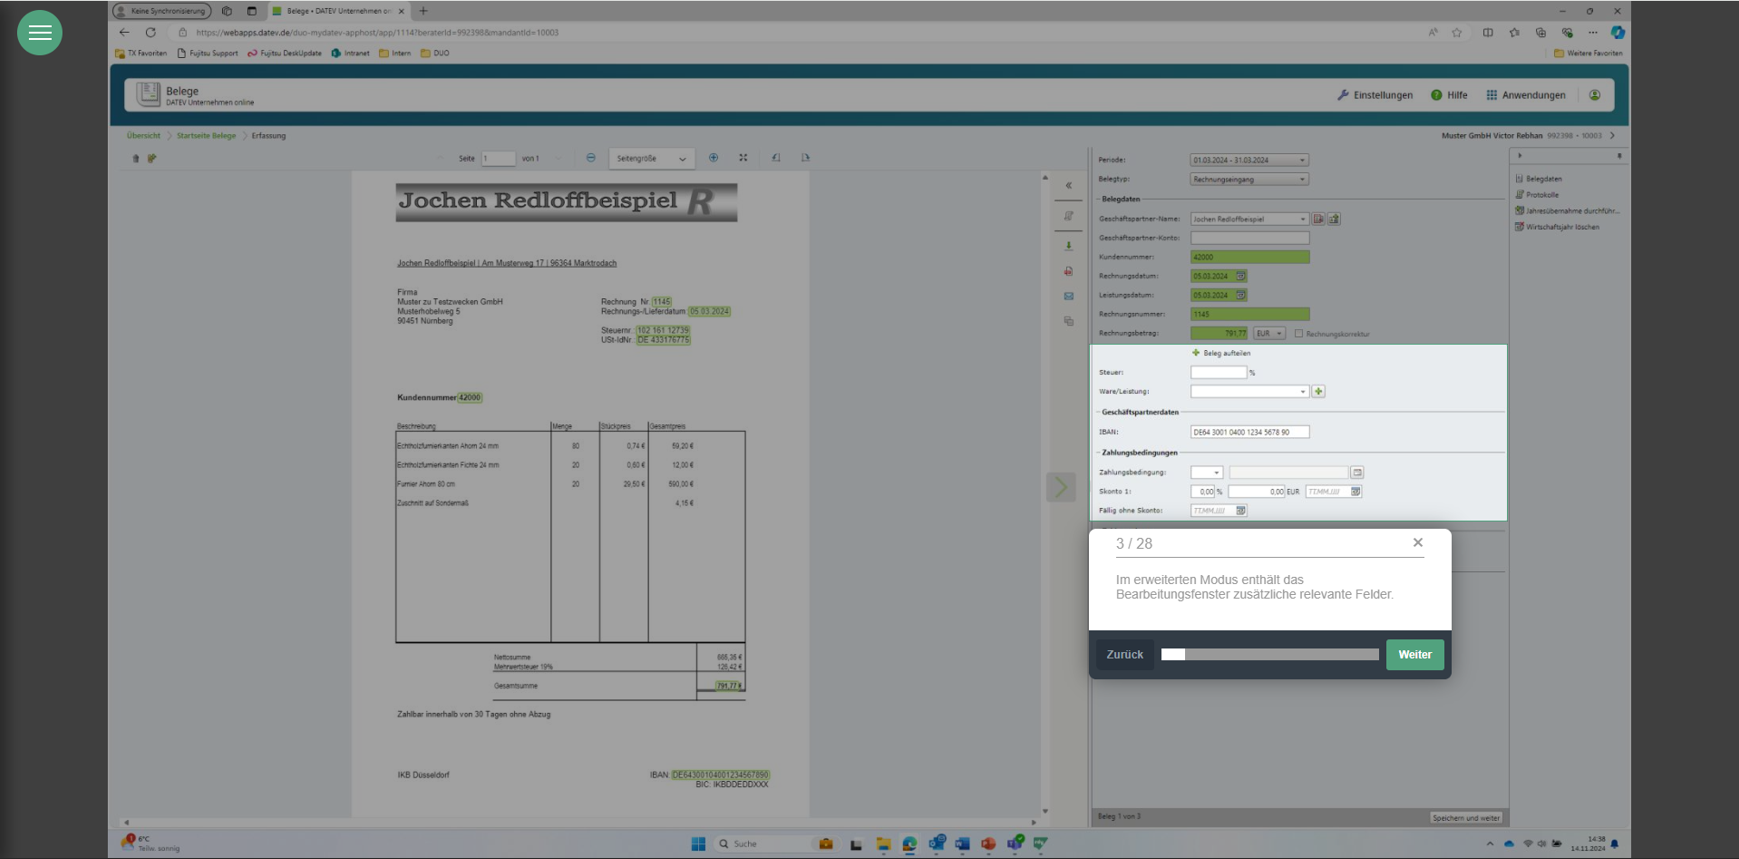Open the Anwendungen menu
The width and height of the screenshot is (1739, 859).
1525,95
